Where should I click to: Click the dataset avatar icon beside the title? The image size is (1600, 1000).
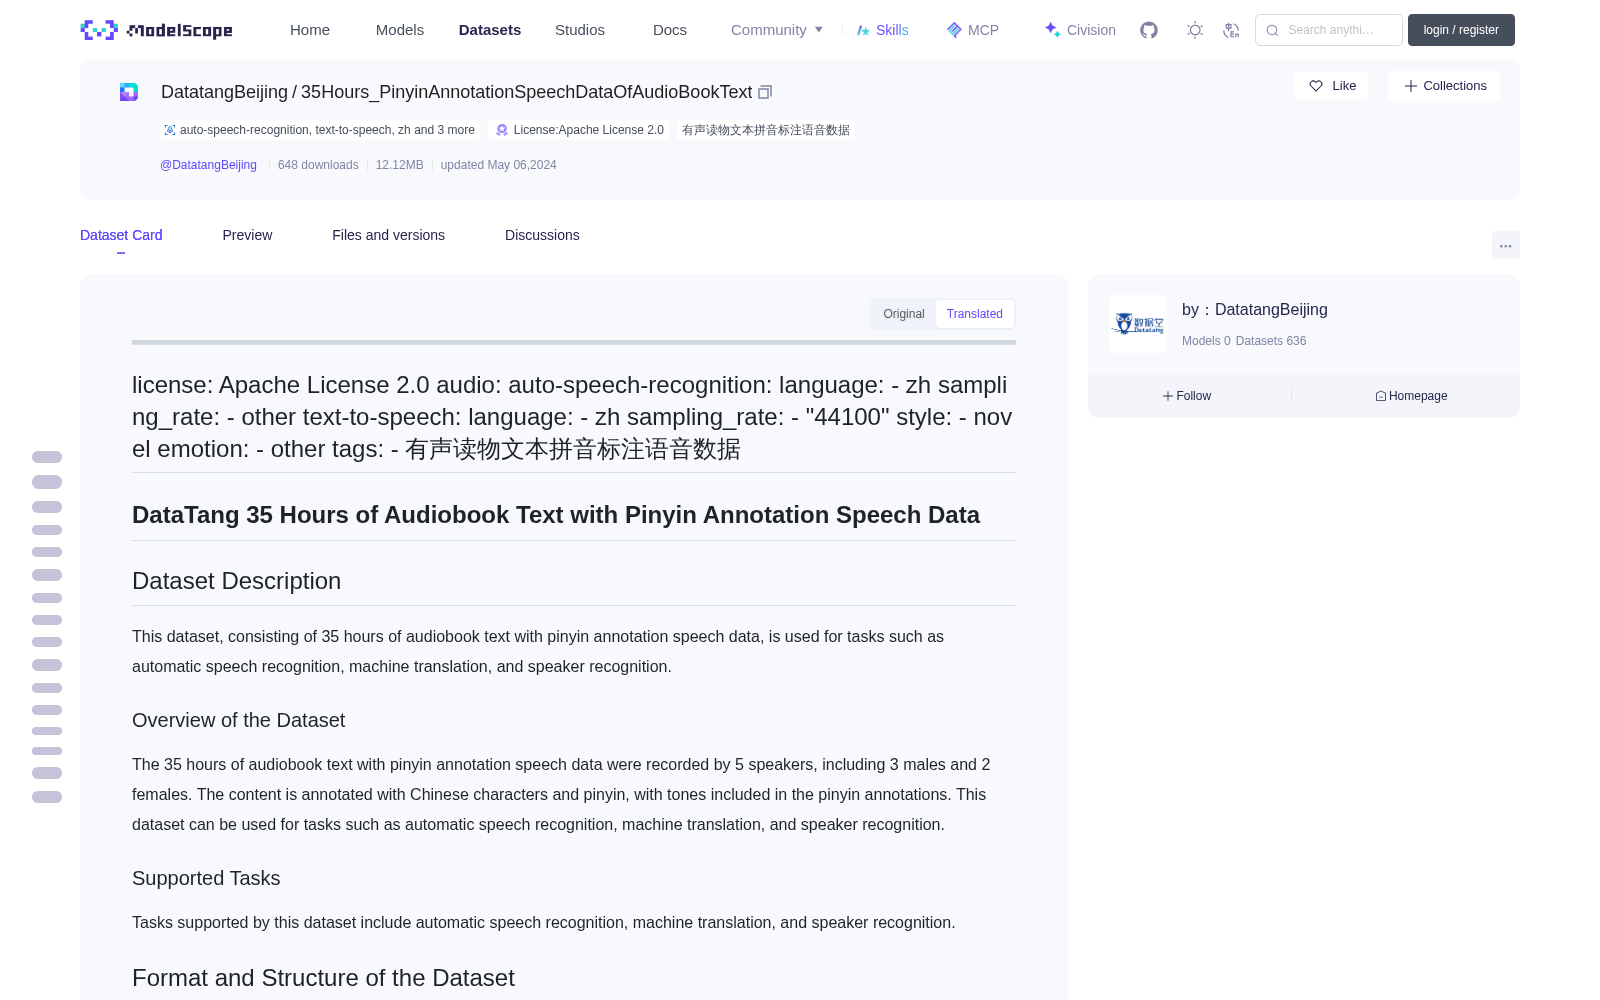[x=129, y=92]
